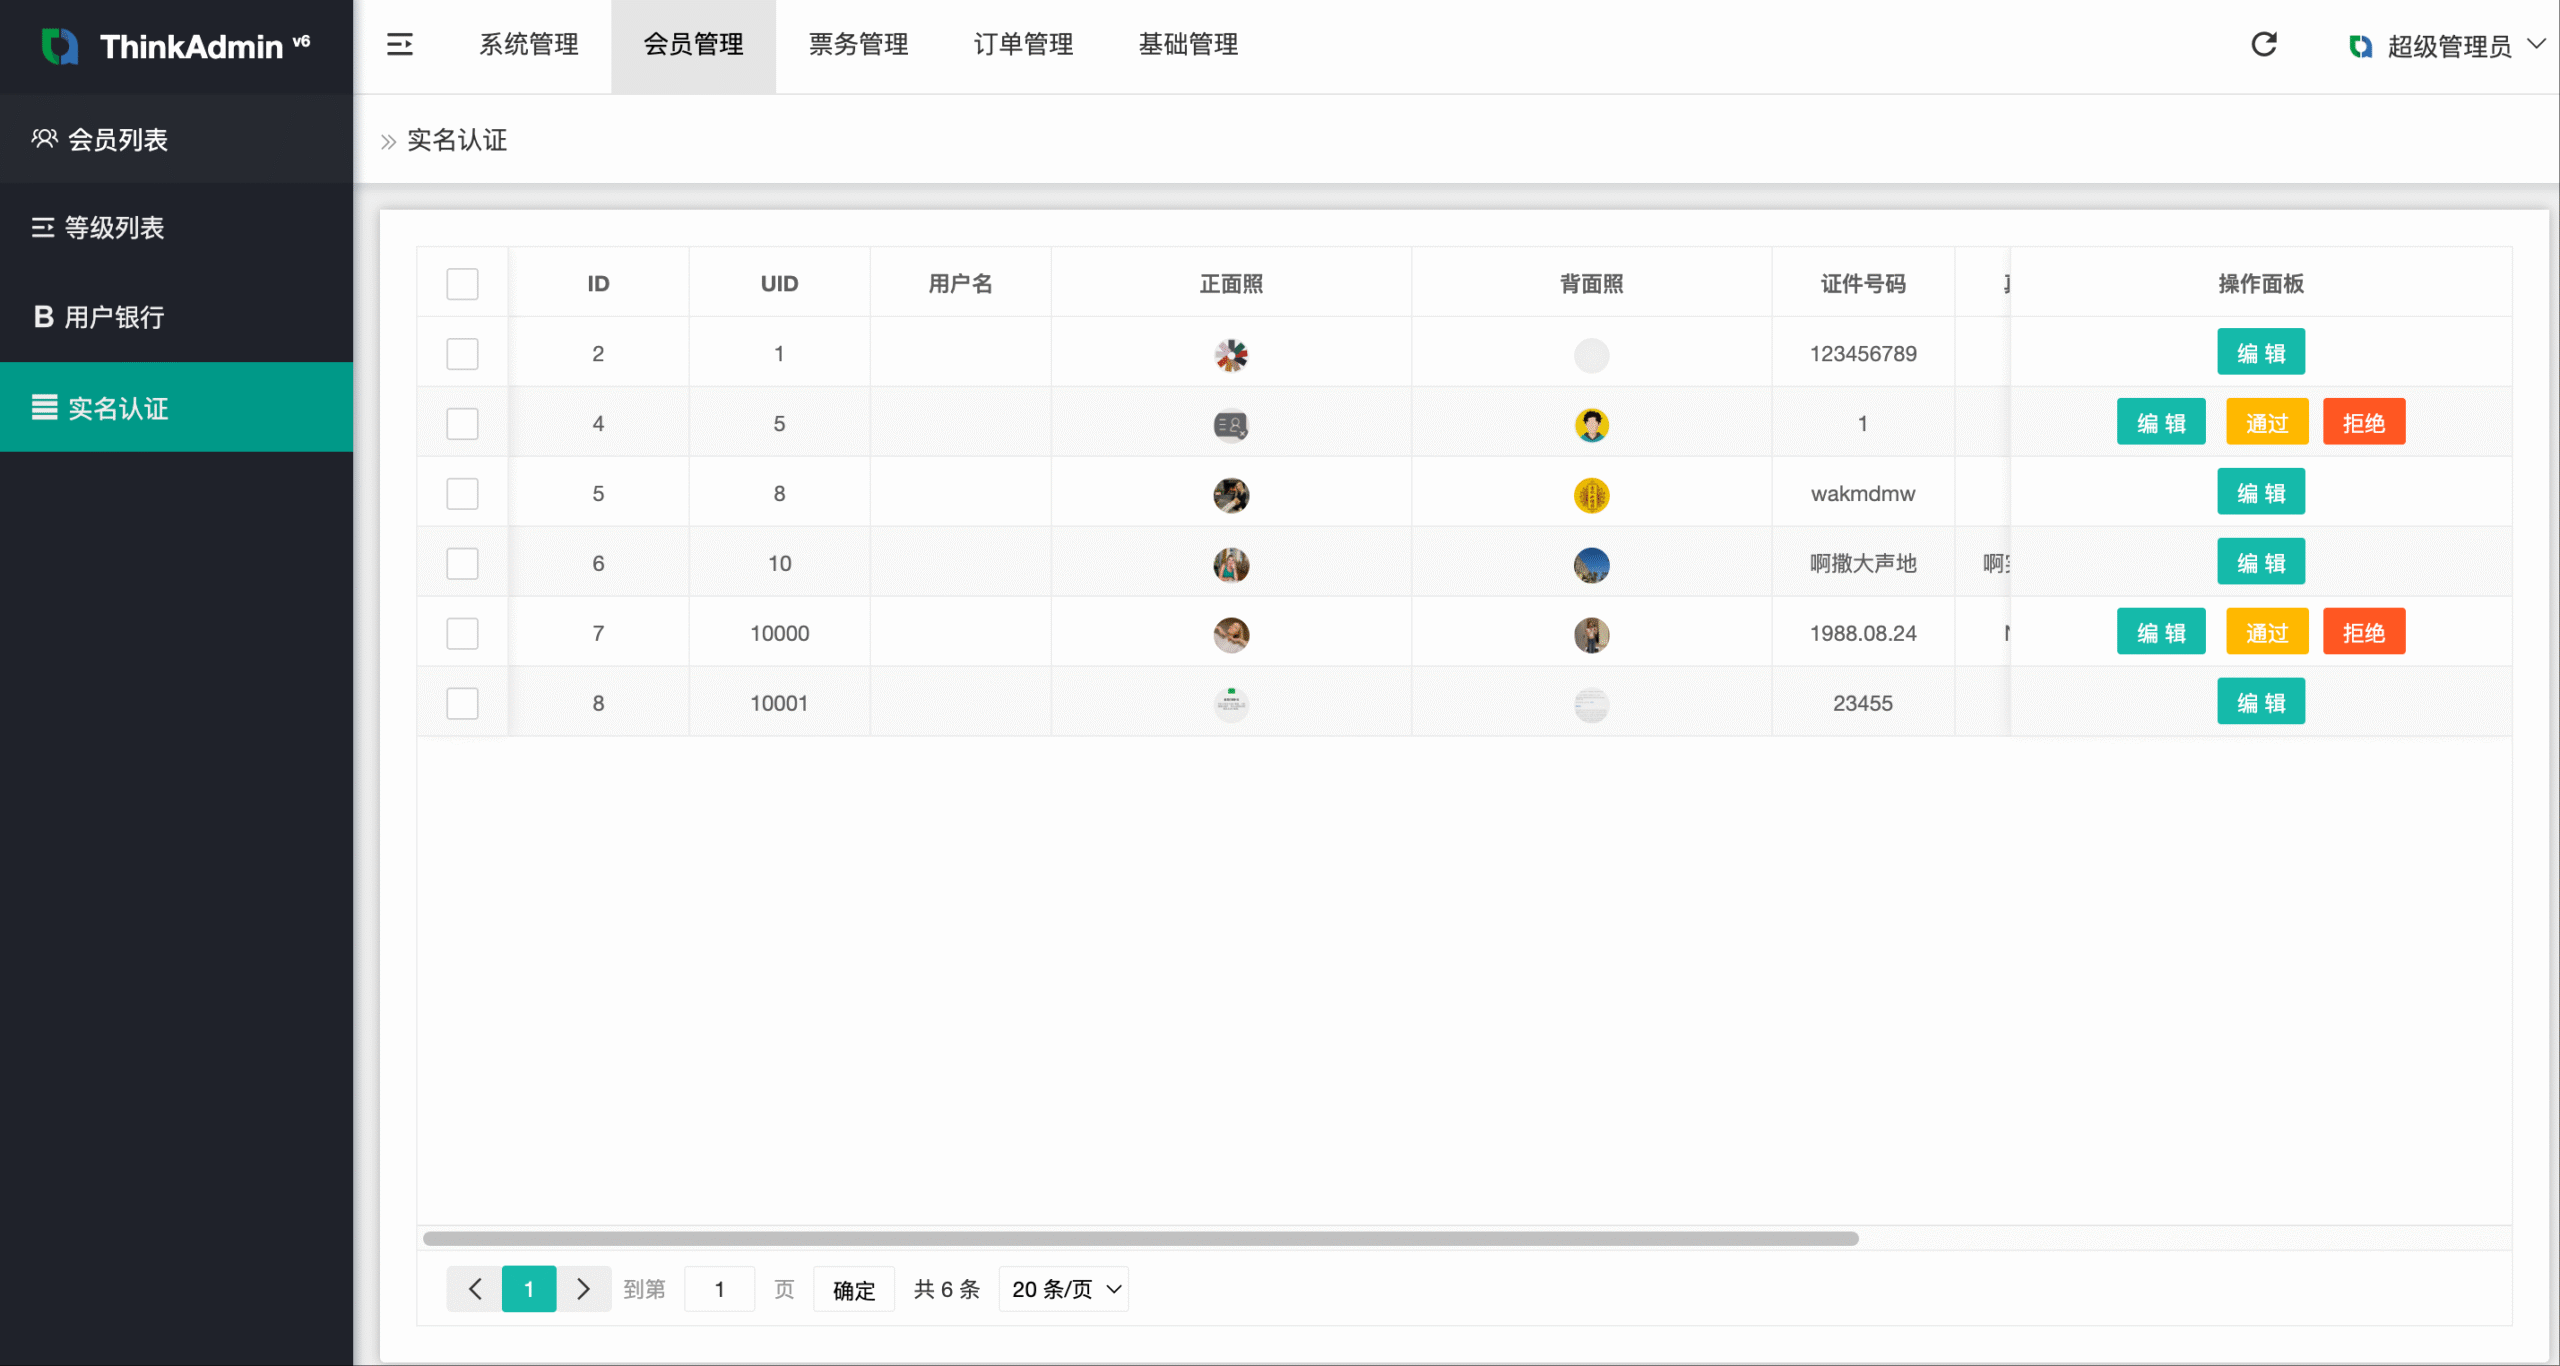Image resolution: width=2560 pixels, height=1366 pixels.
Task: Click the horizontal table scrollbar
Action: click(x=1140, y=1238)
